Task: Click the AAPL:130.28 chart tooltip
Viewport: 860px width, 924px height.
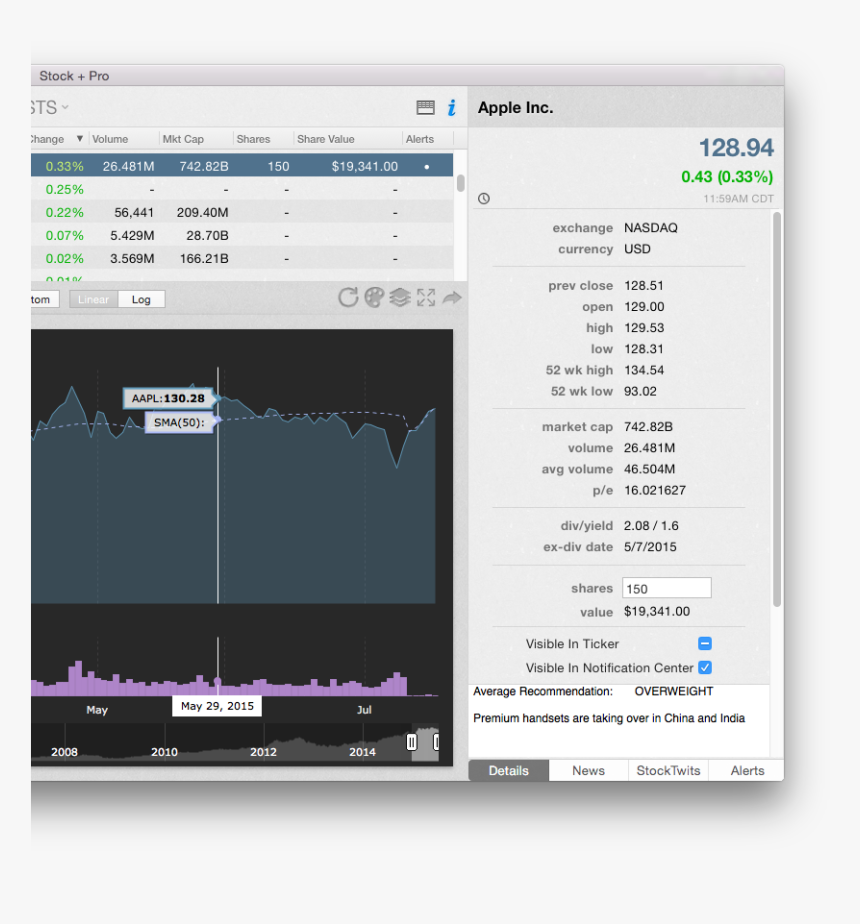Action: coord(168,398)
